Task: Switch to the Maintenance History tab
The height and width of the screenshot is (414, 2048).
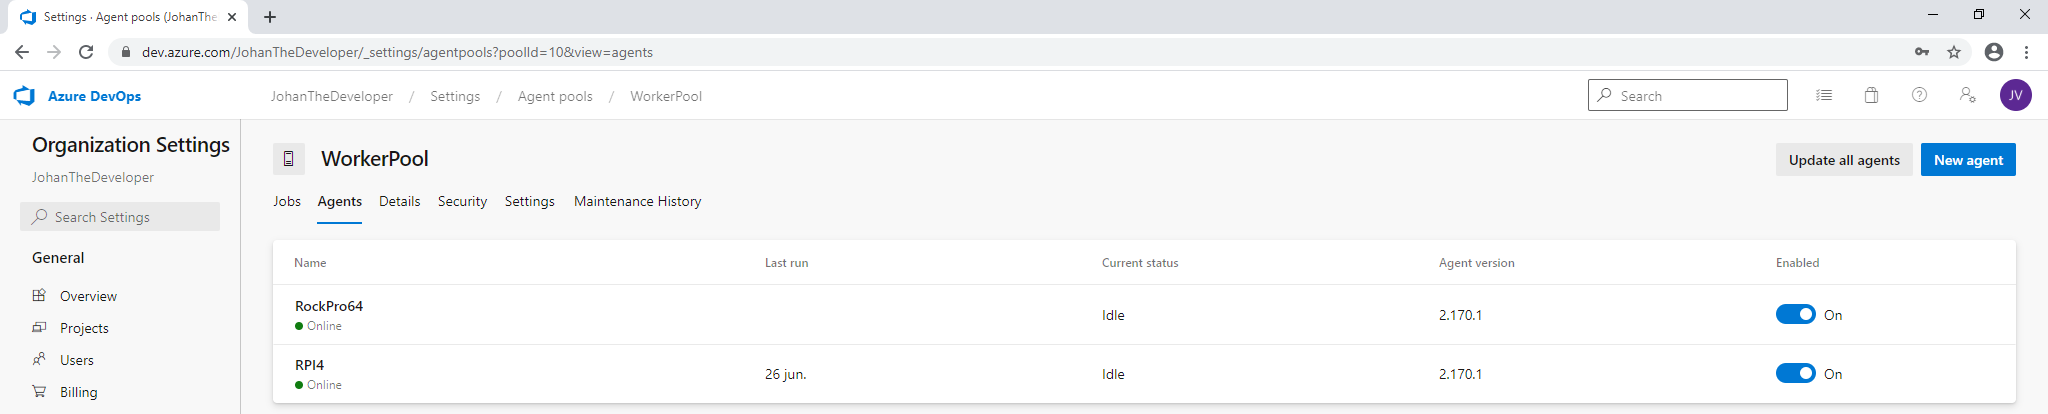Action: point(637,201)
